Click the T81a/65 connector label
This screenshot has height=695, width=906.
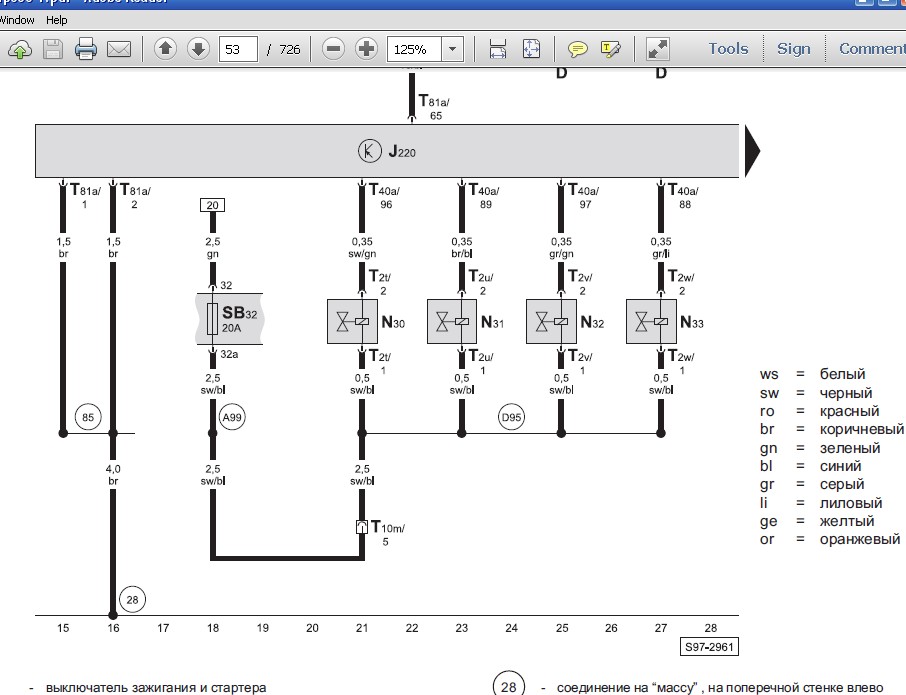point(434,107)
